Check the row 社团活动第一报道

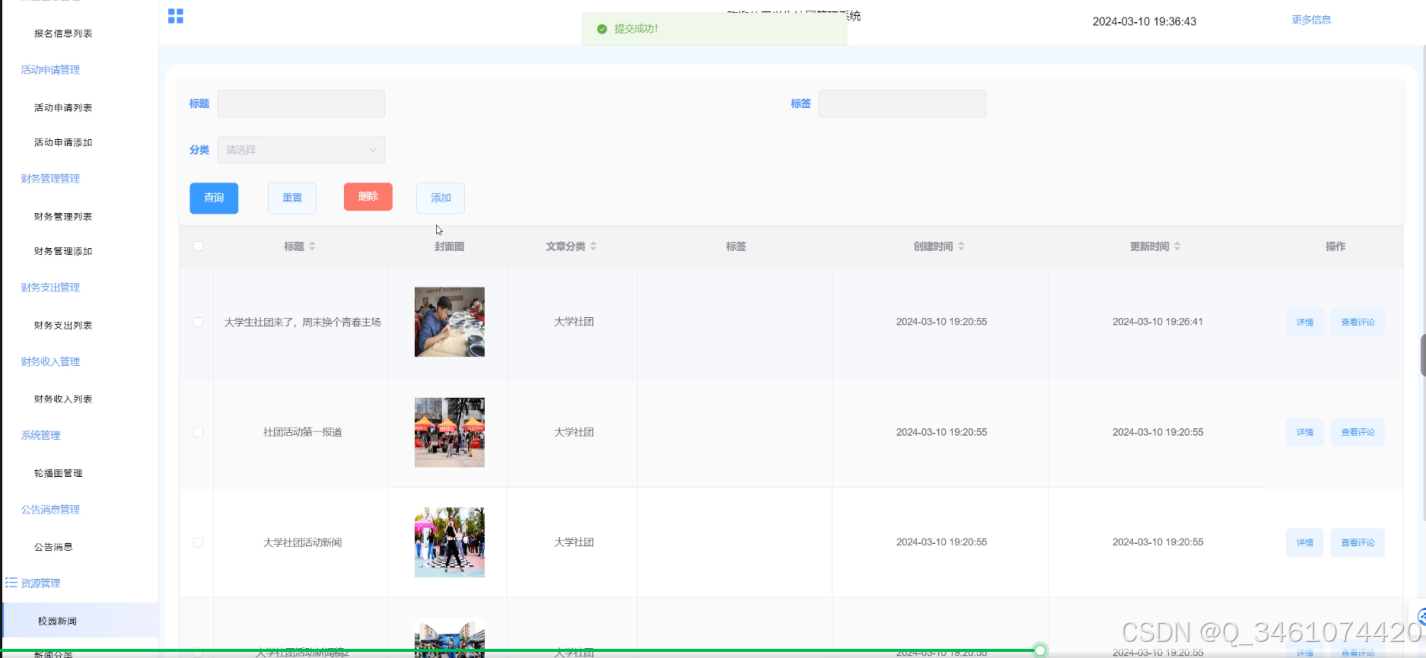click(198, 432)
